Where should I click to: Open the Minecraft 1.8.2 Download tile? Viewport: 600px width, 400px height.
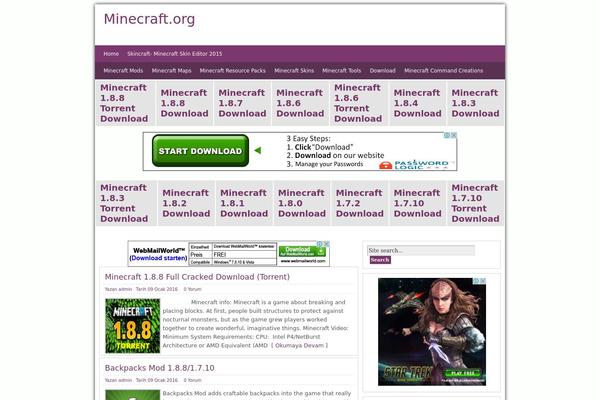click(x=186, y=203)
